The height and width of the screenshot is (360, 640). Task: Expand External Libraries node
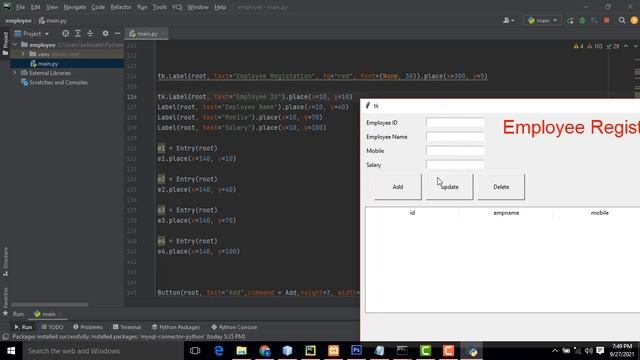(15, 73)
